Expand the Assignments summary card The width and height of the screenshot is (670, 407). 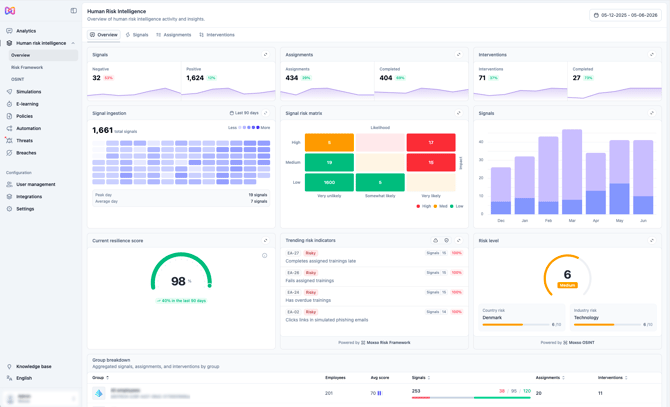tap(458, 55)
